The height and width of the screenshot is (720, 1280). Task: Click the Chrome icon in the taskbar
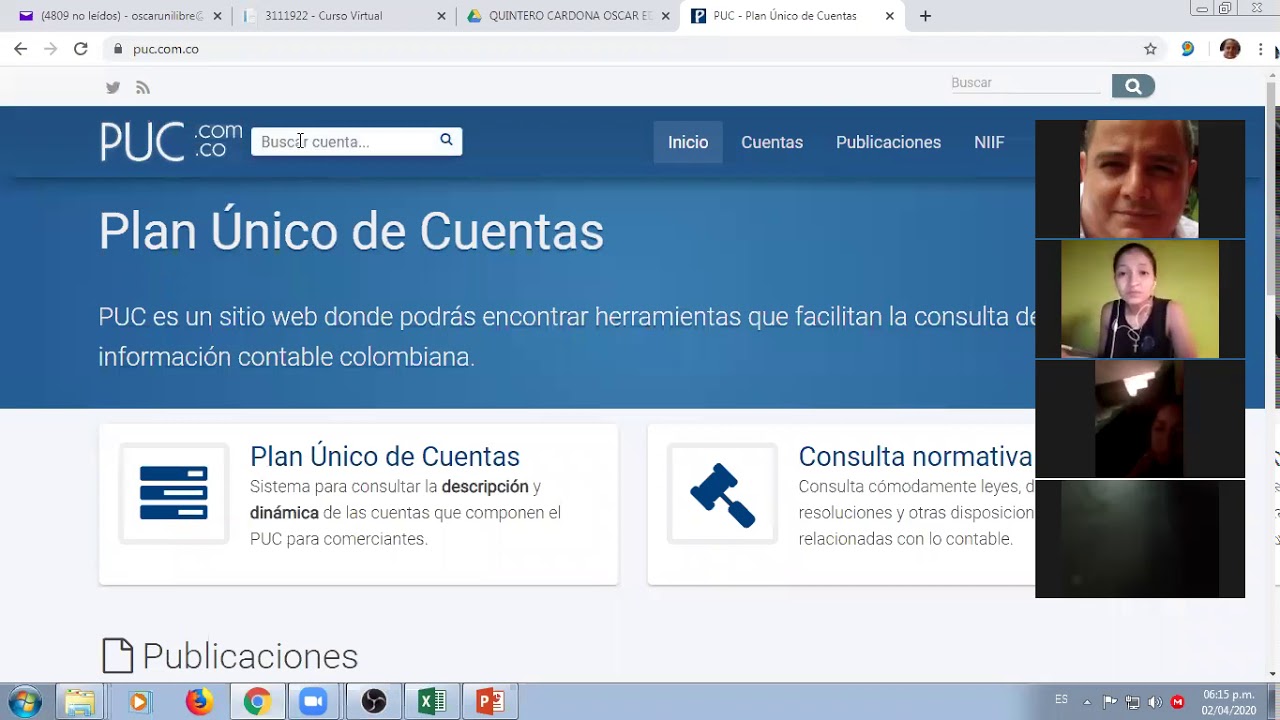(257, 702)
